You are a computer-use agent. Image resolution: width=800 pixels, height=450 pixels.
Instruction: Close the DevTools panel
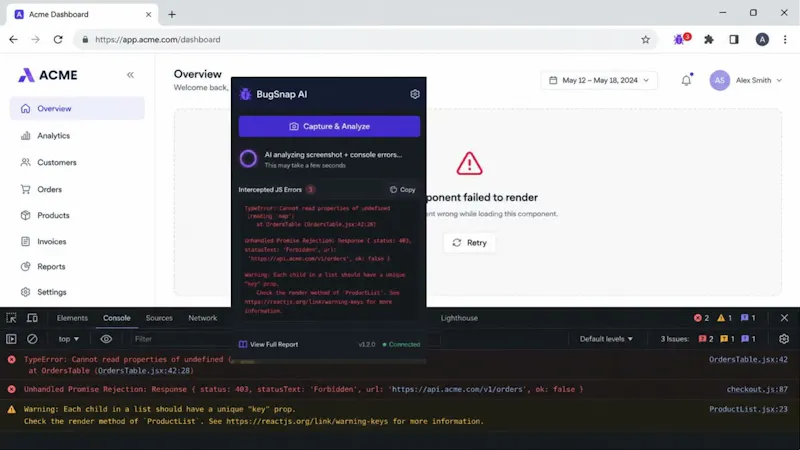(x=784, y=318)
